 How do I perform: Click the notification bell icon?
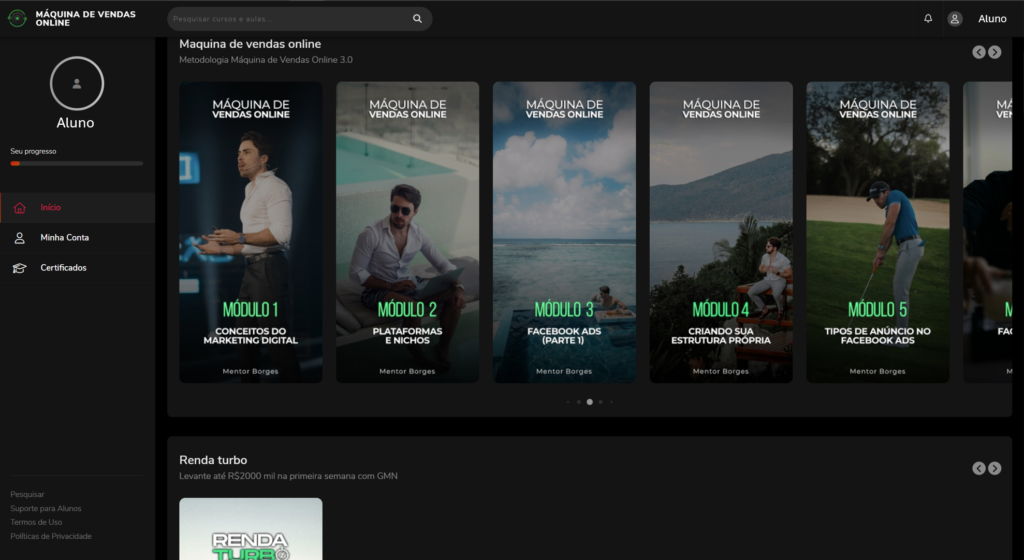[x=928, y=19]
